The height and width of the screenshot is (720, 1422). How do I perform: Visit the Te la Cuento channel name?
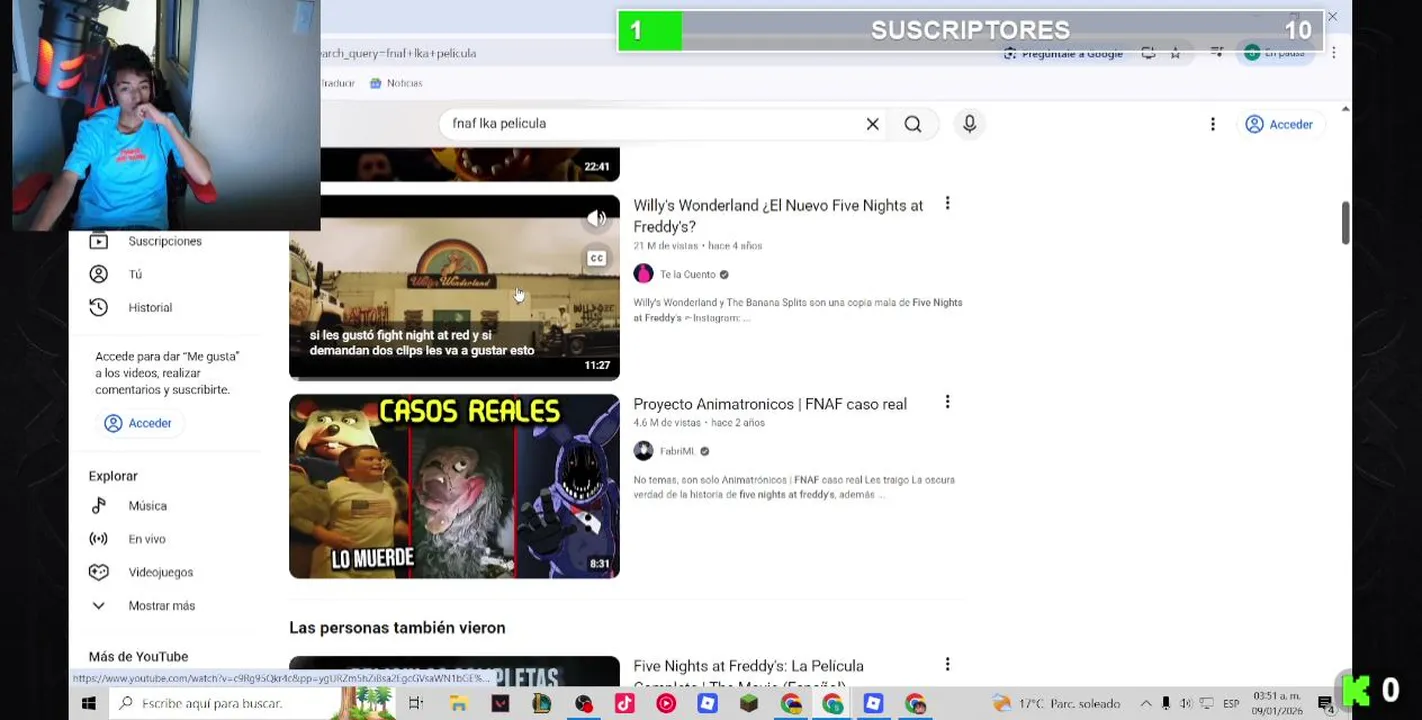pyautogui.click(x=688, y=274)
